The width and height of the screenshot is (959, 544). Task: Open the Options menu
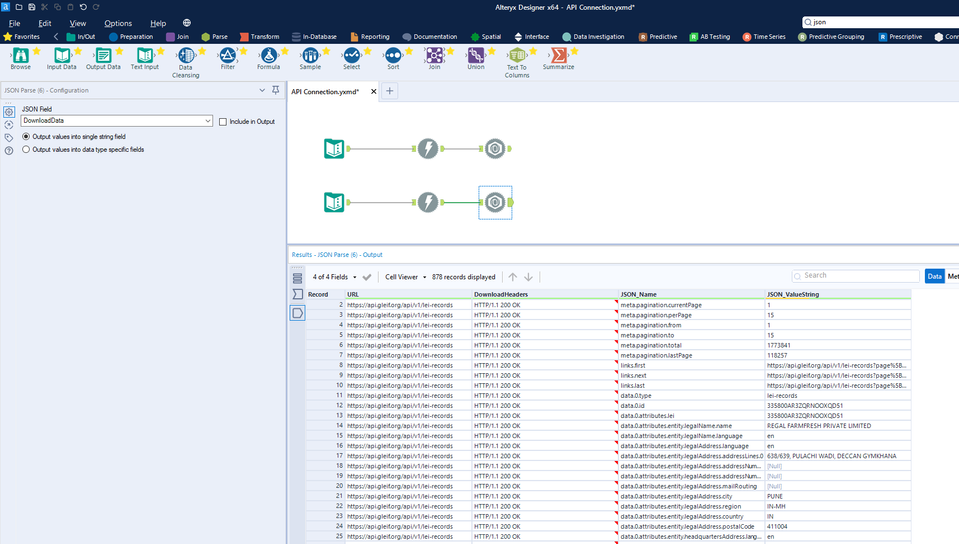pyautogui.click(x=118, y=23)
